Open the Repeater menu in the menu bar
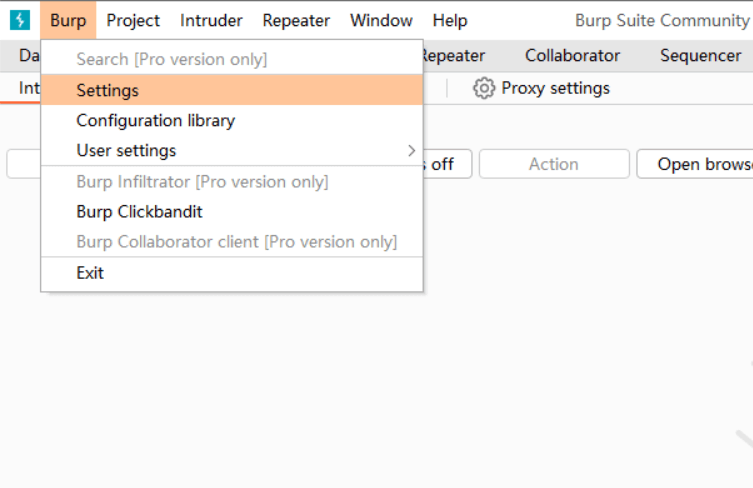Image resolution: width=753 pixels, height=488 pixels. pyautogui.click(x=296, y=20)
